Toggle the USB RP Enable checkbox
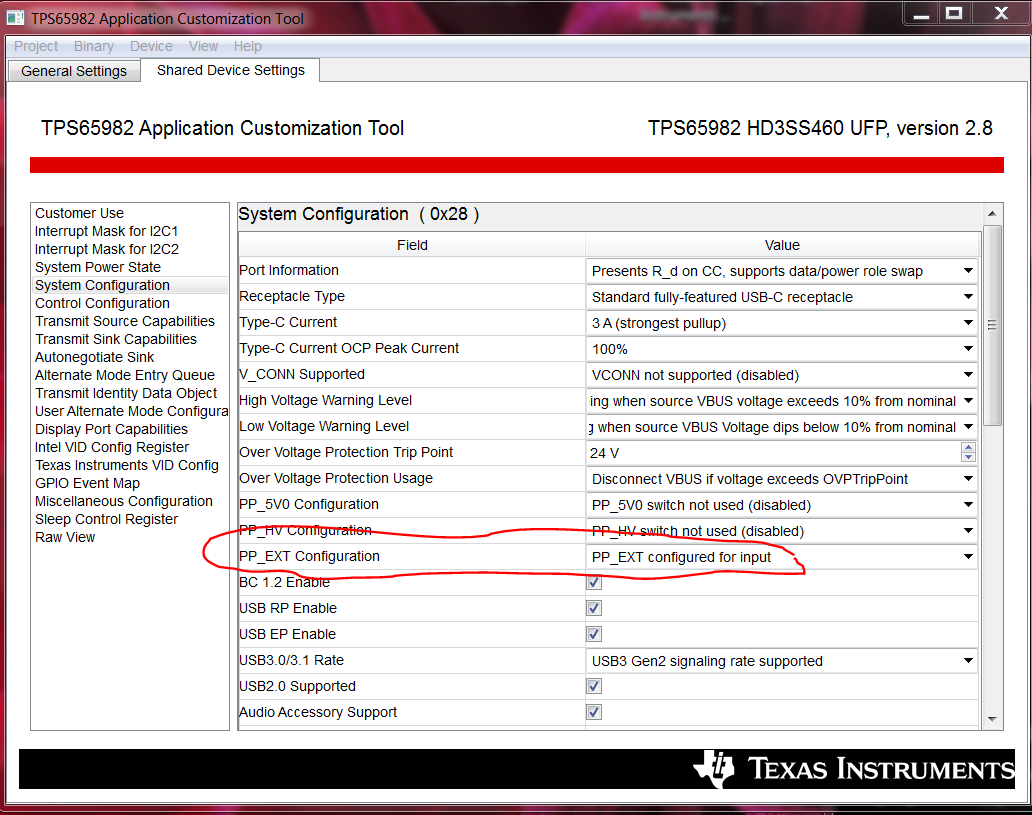 (594, 608)
